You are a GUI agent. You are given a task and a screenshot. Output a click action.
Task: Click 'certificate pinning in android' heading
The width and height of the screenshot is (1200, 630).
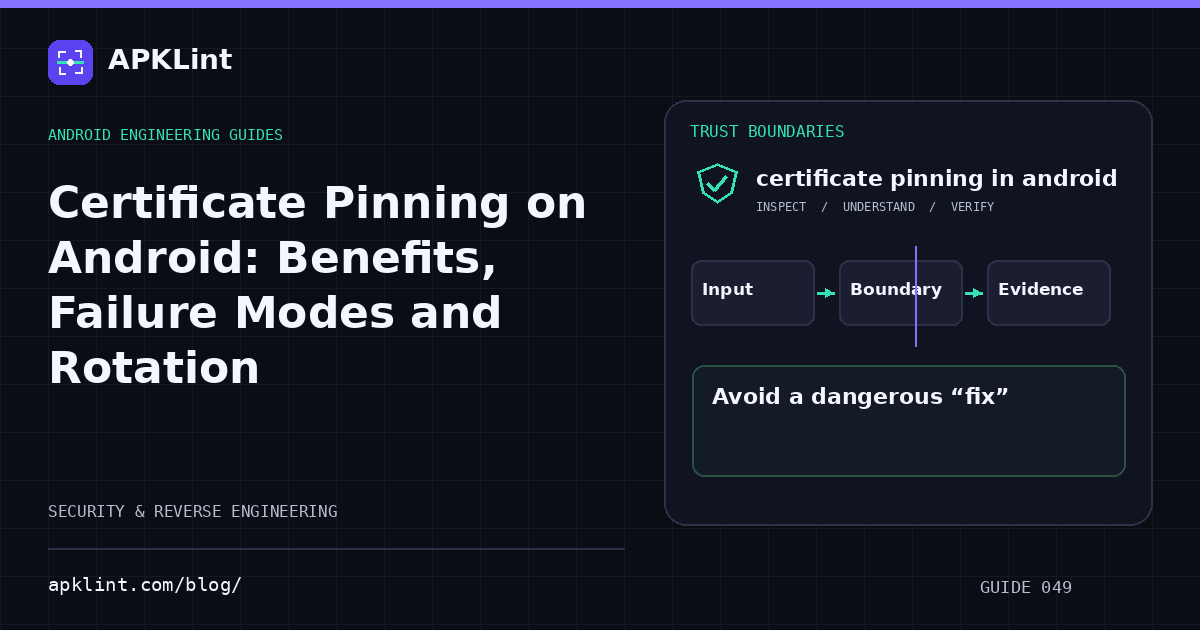936,179
